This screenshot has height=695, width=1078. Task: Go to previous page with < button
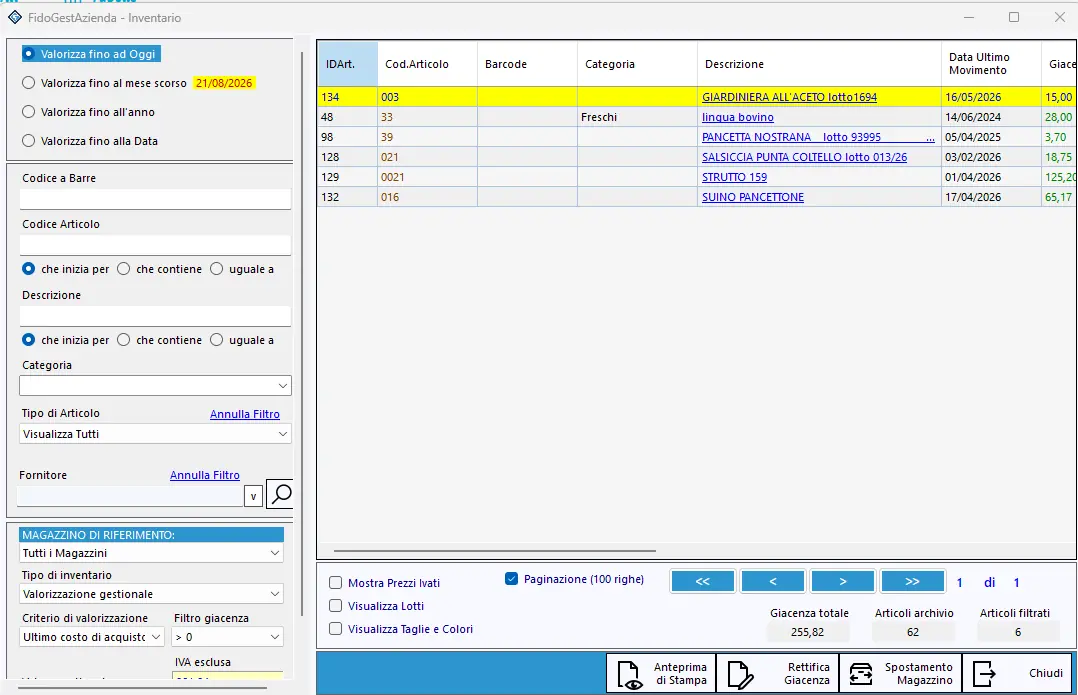tap(773, 582)
